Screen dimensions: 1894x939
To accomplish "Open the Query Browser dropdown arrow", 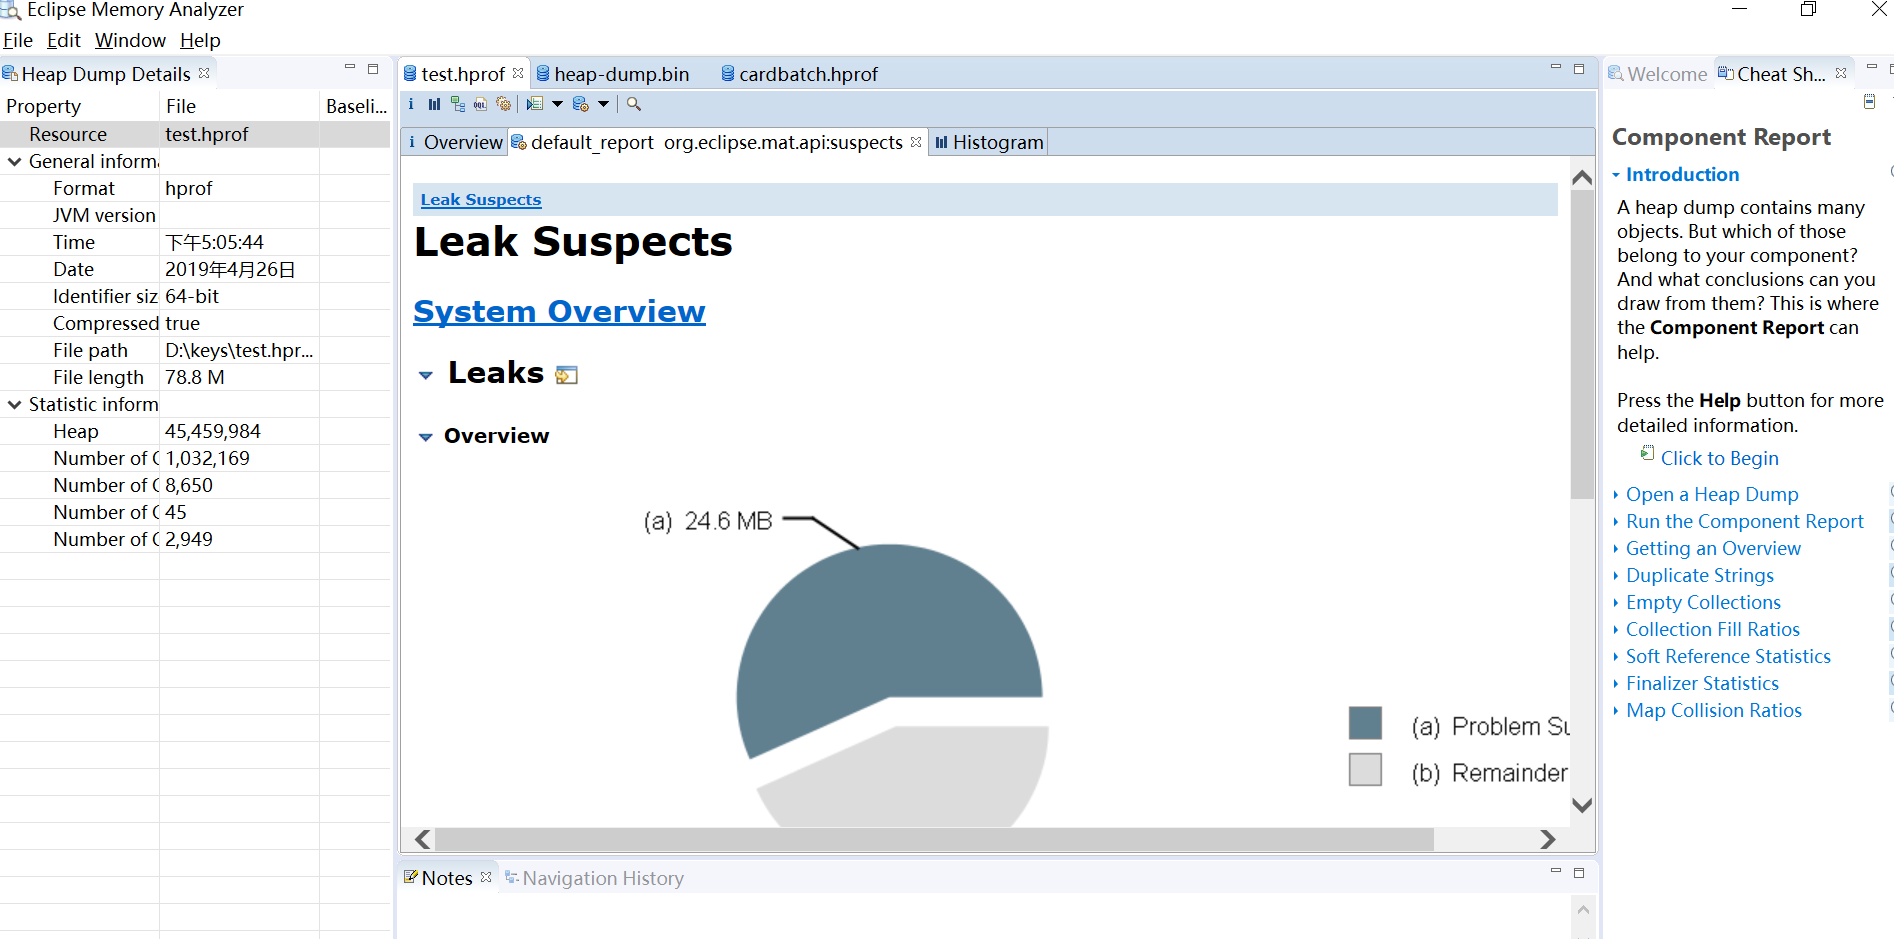I will [603, 104].
